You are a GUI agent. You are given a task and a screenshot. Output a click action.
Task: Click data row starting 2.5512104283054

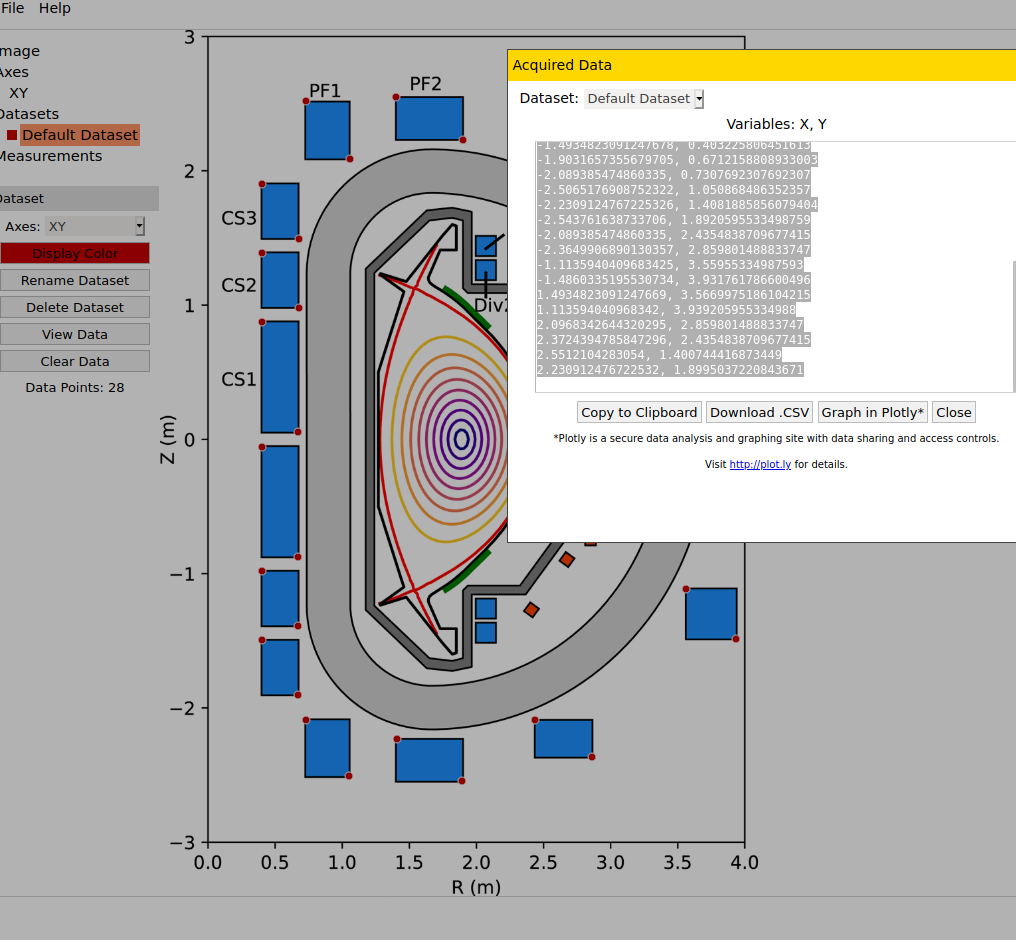pyautogui.click(x=659, y=355)
